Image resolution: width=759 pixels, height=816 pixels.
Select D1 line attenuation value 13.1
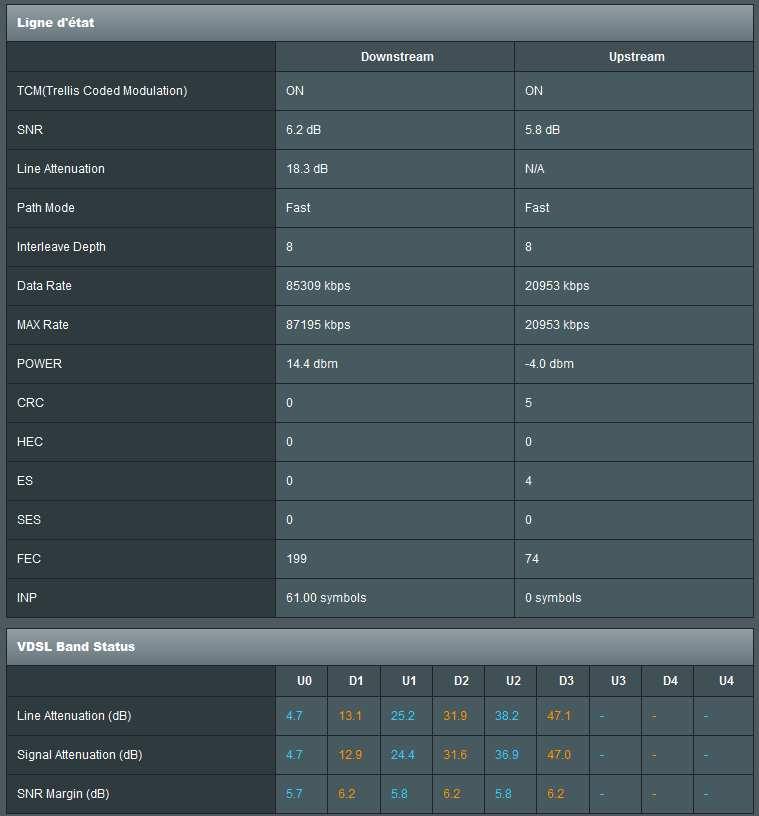coord(350,716)
